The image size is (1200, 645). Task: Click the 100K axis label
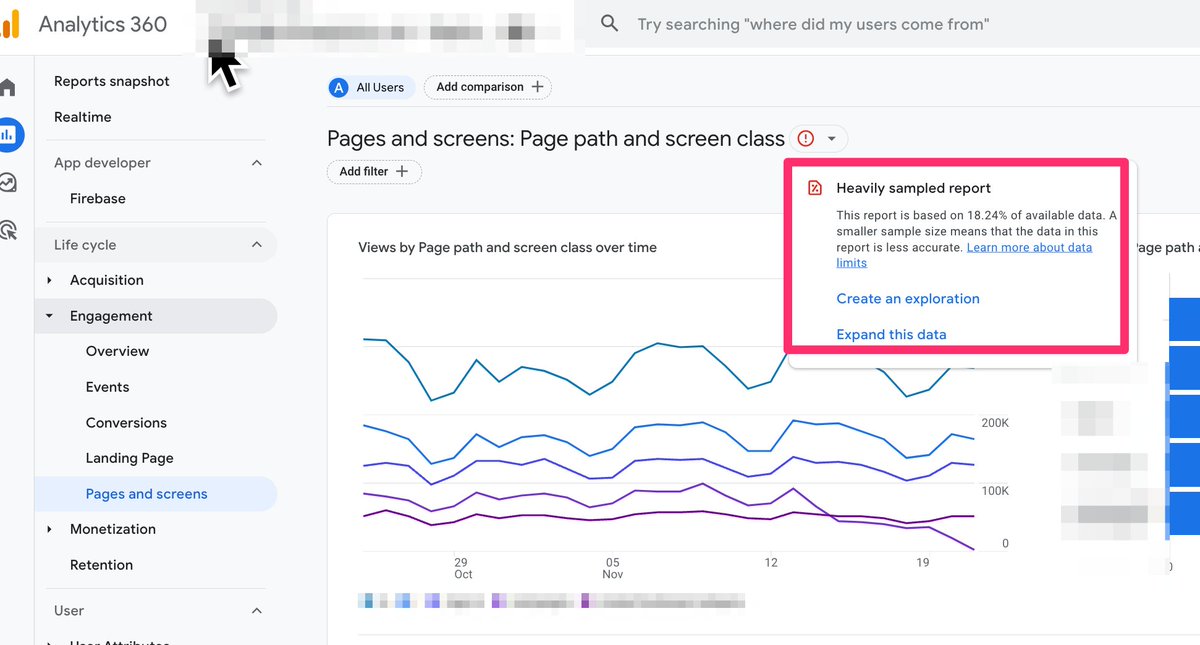pyautogui.click(x=995, y=491)
